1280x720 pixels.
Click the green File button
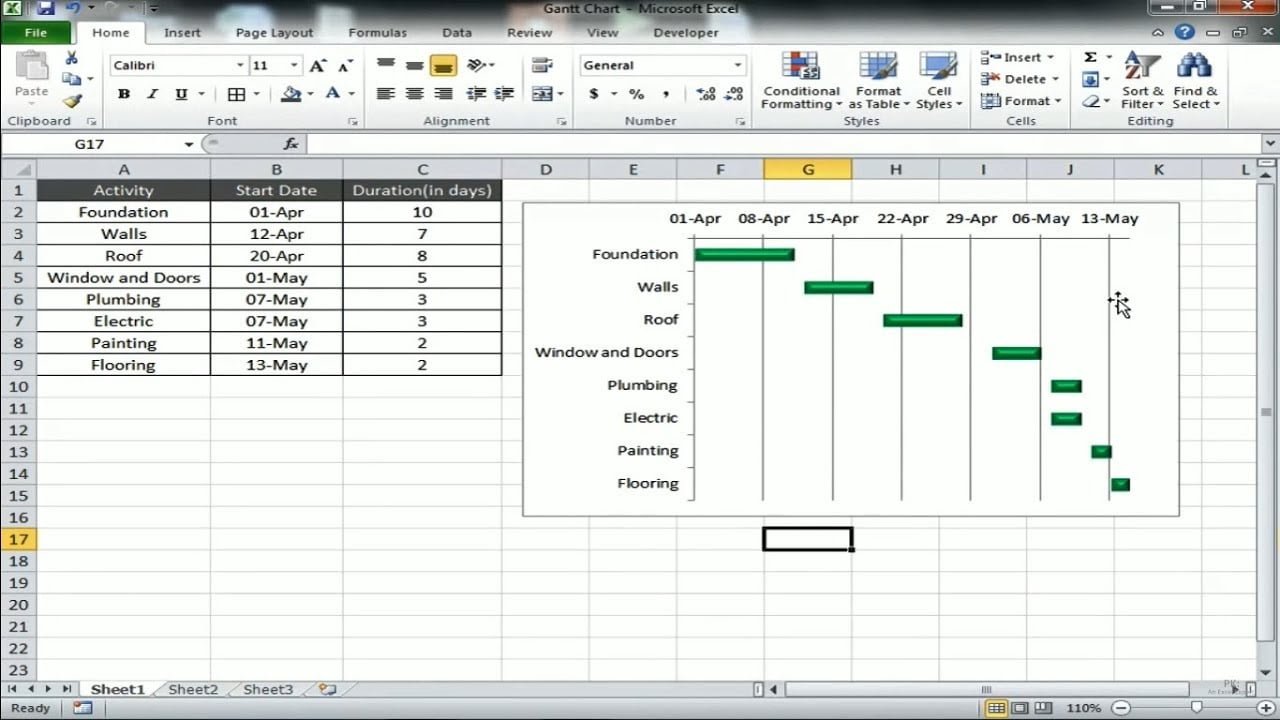(35, 33)
